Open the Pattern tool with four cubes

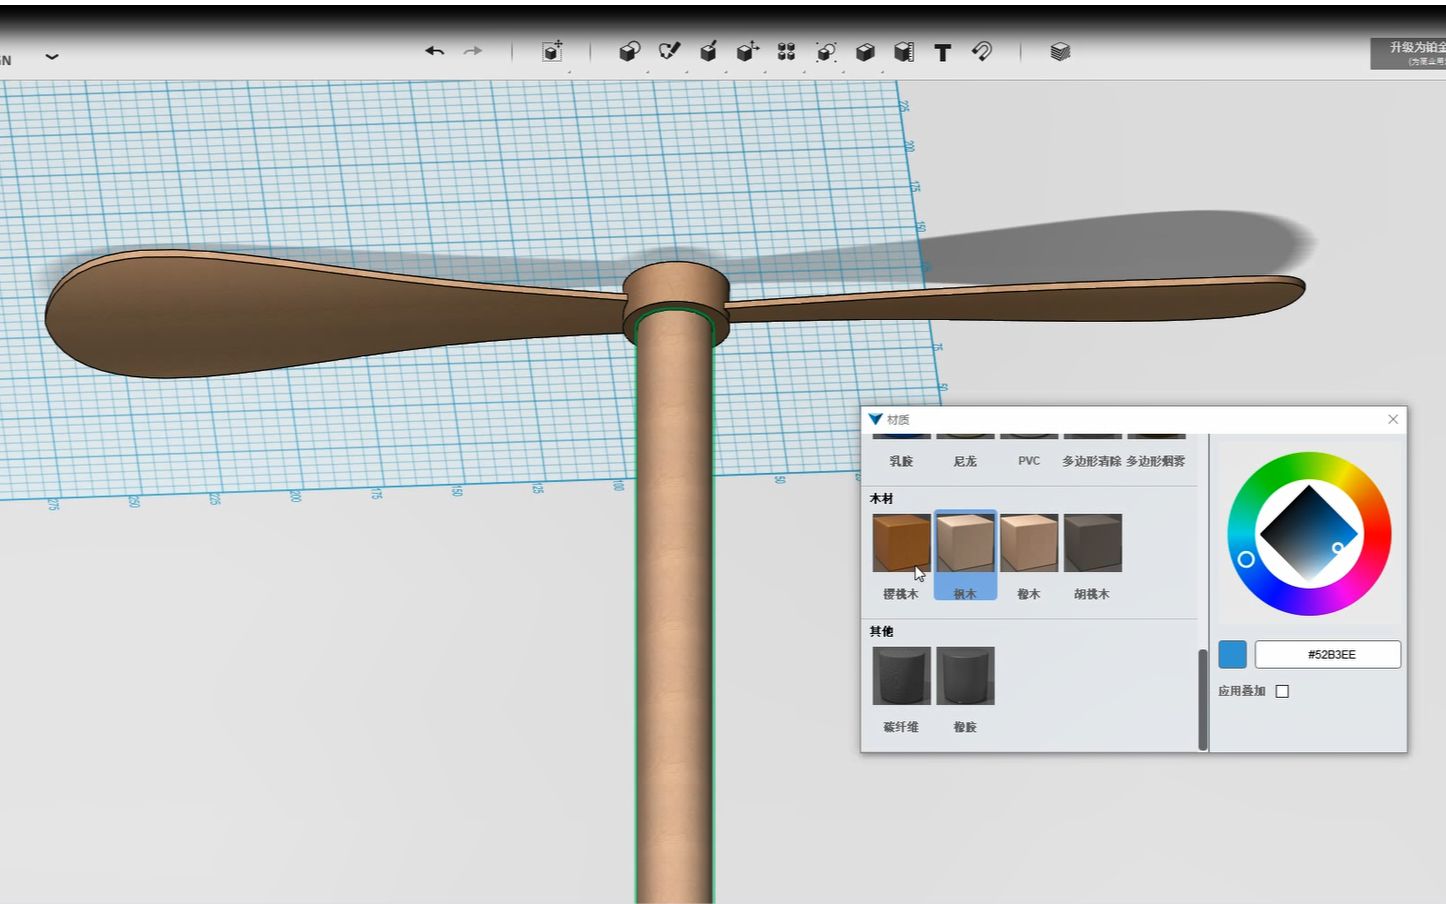tap(786, 52)
